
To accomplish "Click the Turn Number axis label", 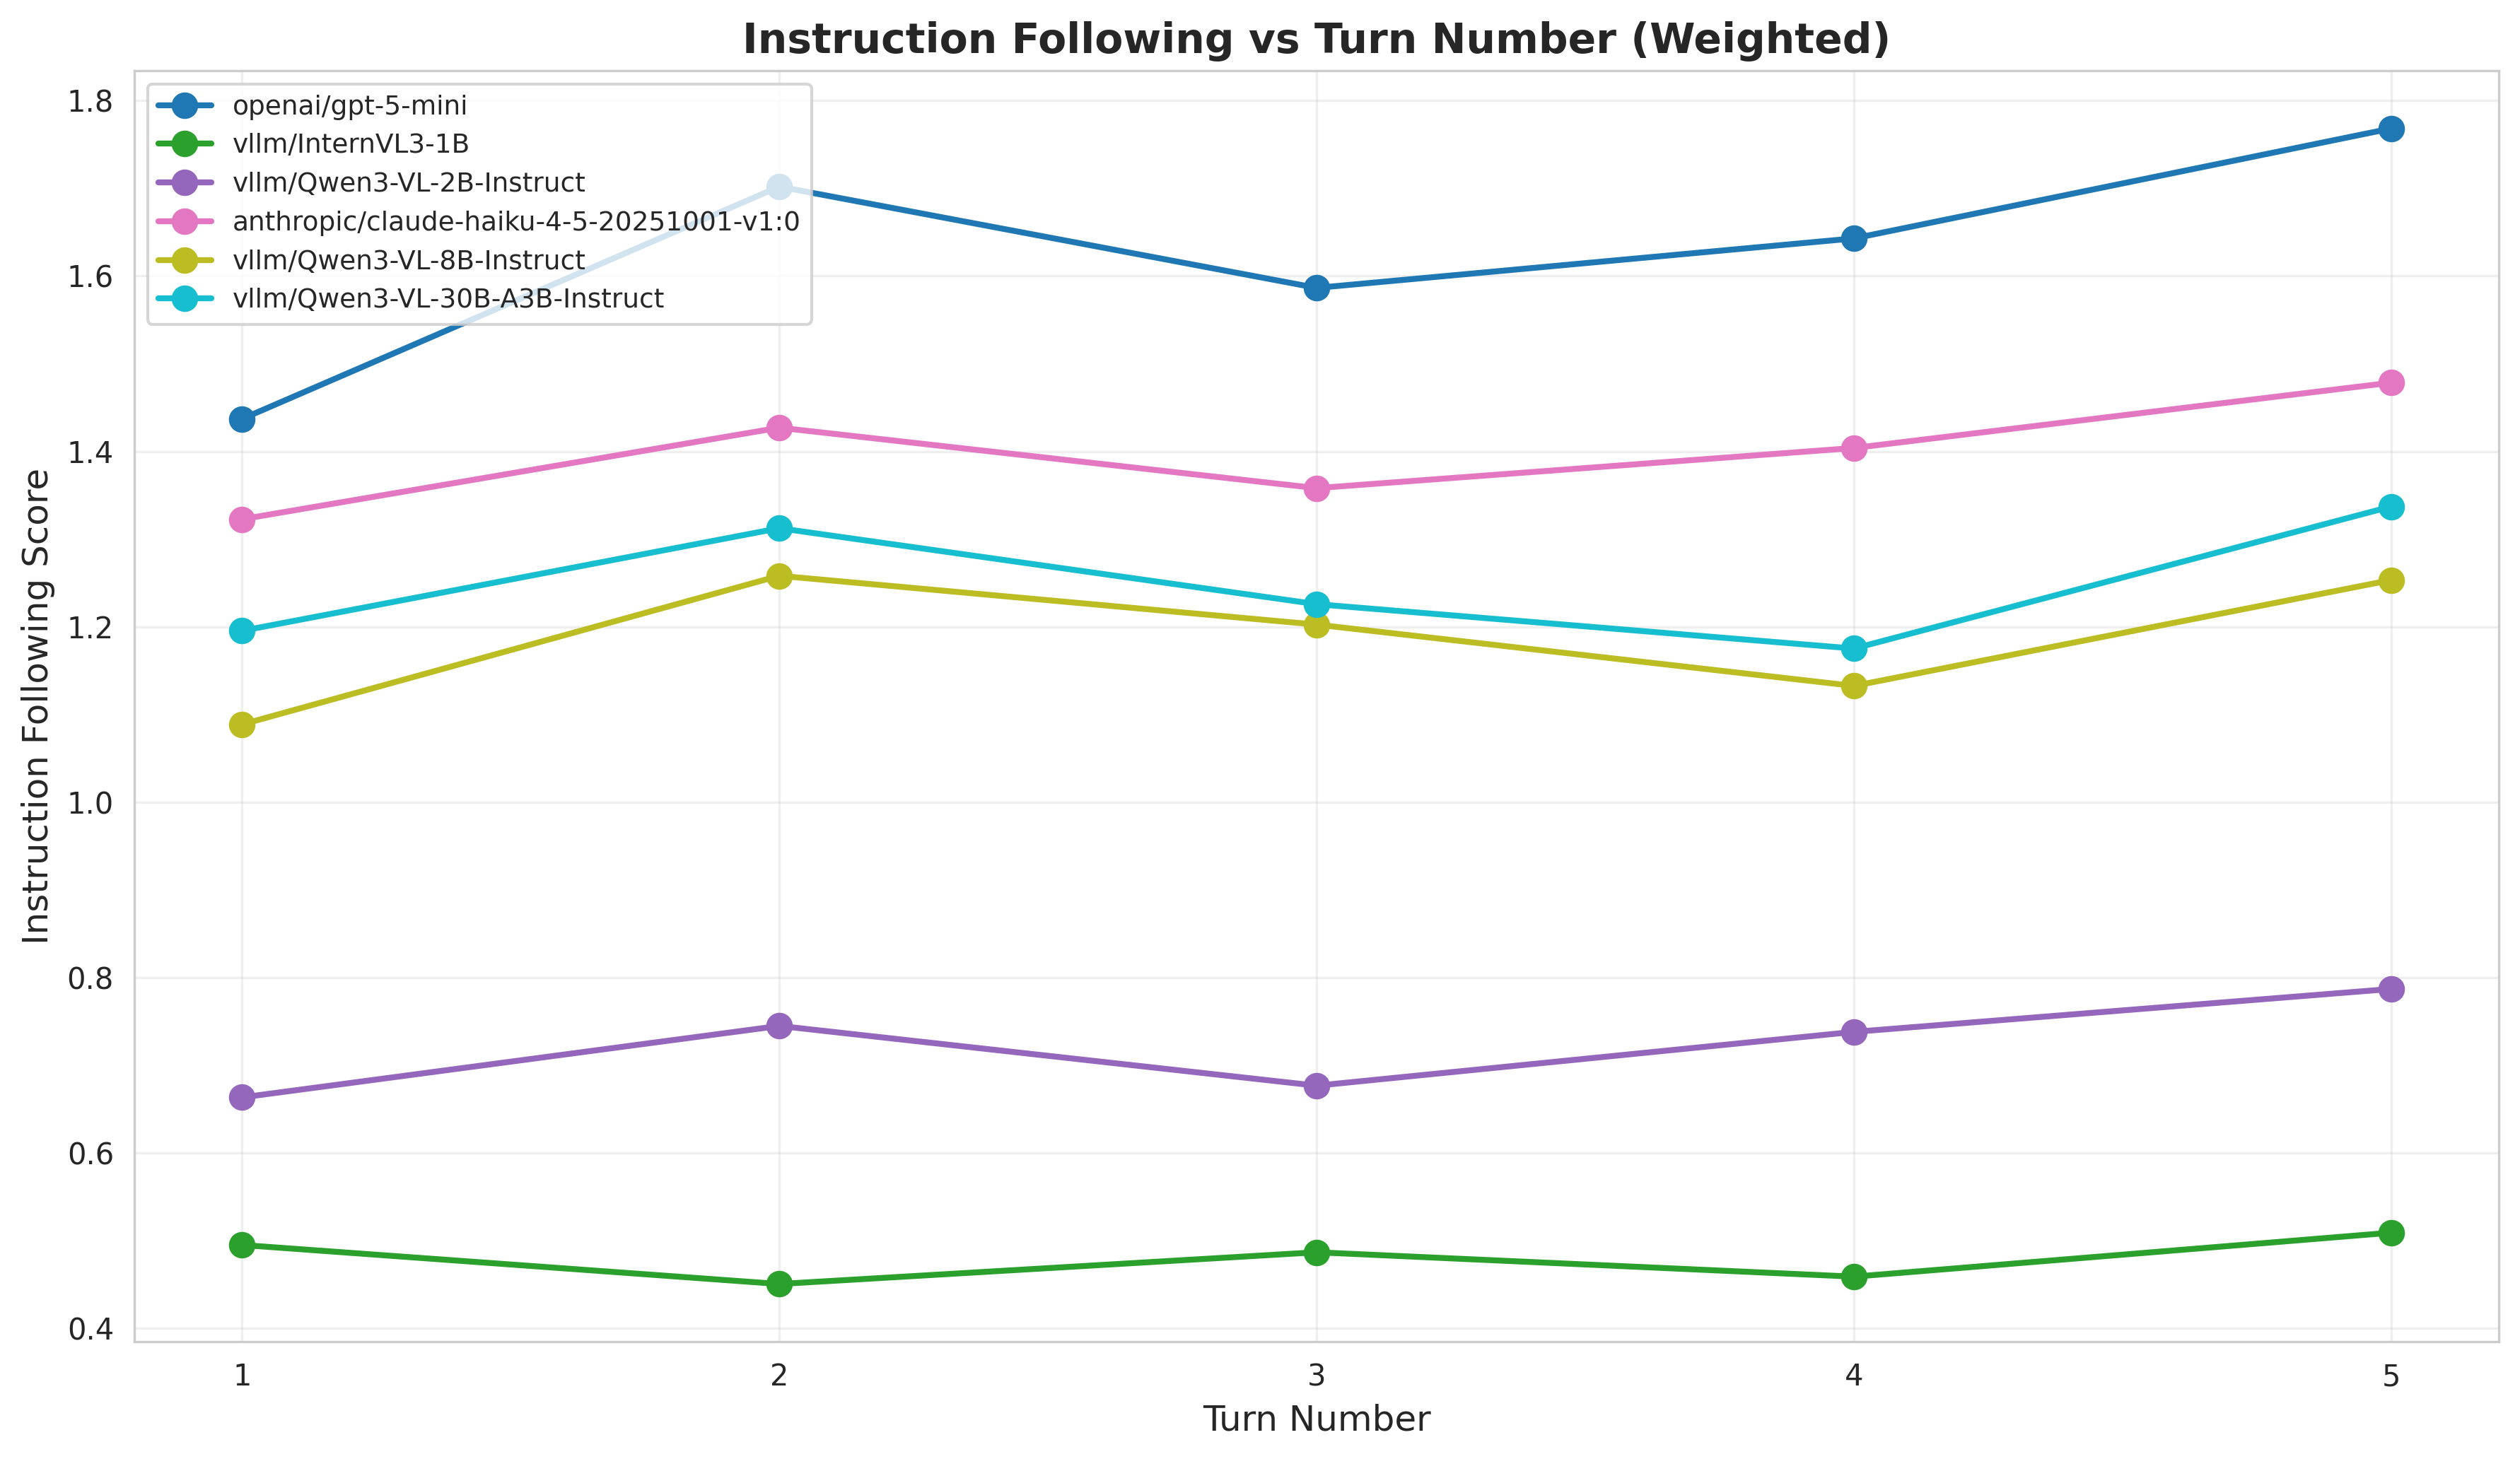I will (x=1316, y=1419).
